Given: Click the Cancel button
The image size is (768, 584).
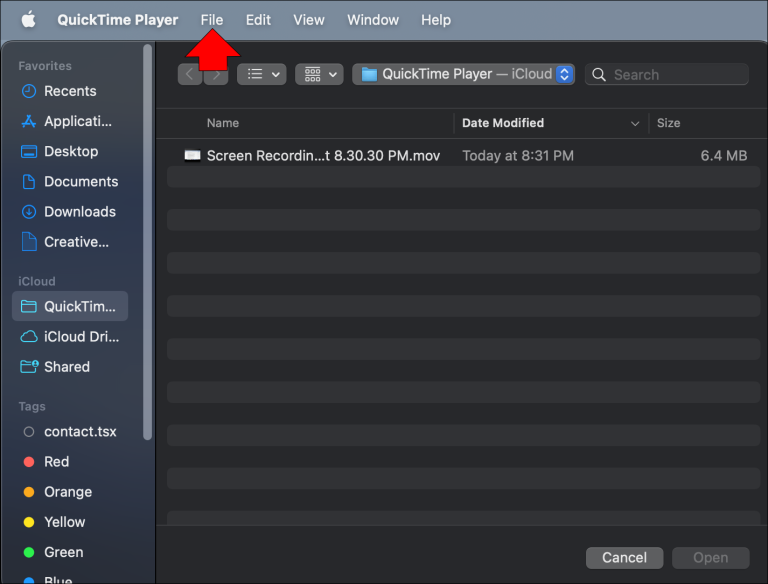Looking at the screenshot, I should point(624,557).
